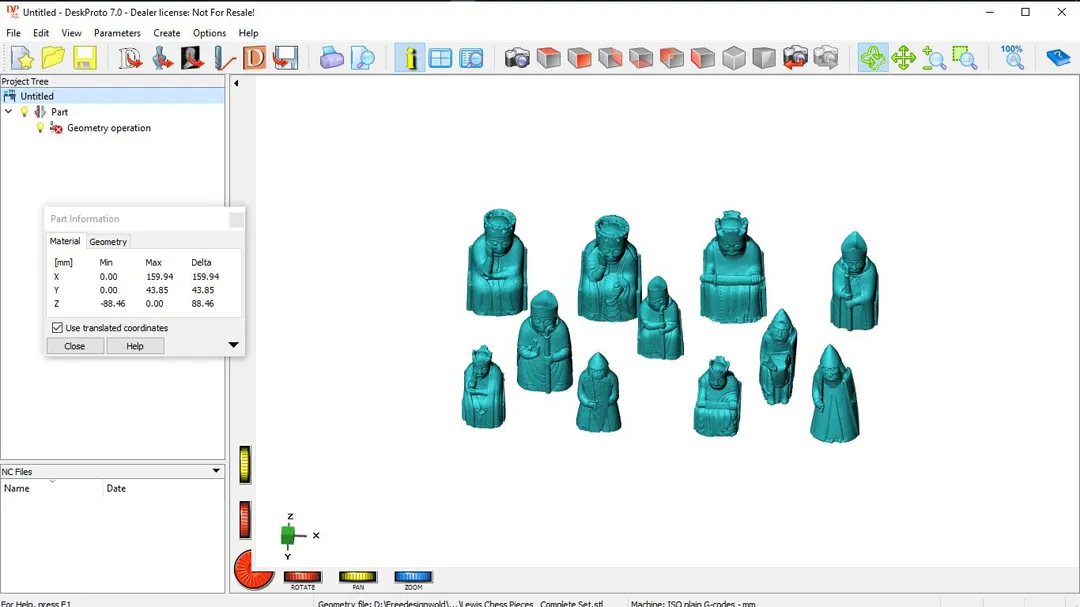Go to next view with the grey camera icon
Viewport: 1080px width, 607px height.
tap(826, 59)
